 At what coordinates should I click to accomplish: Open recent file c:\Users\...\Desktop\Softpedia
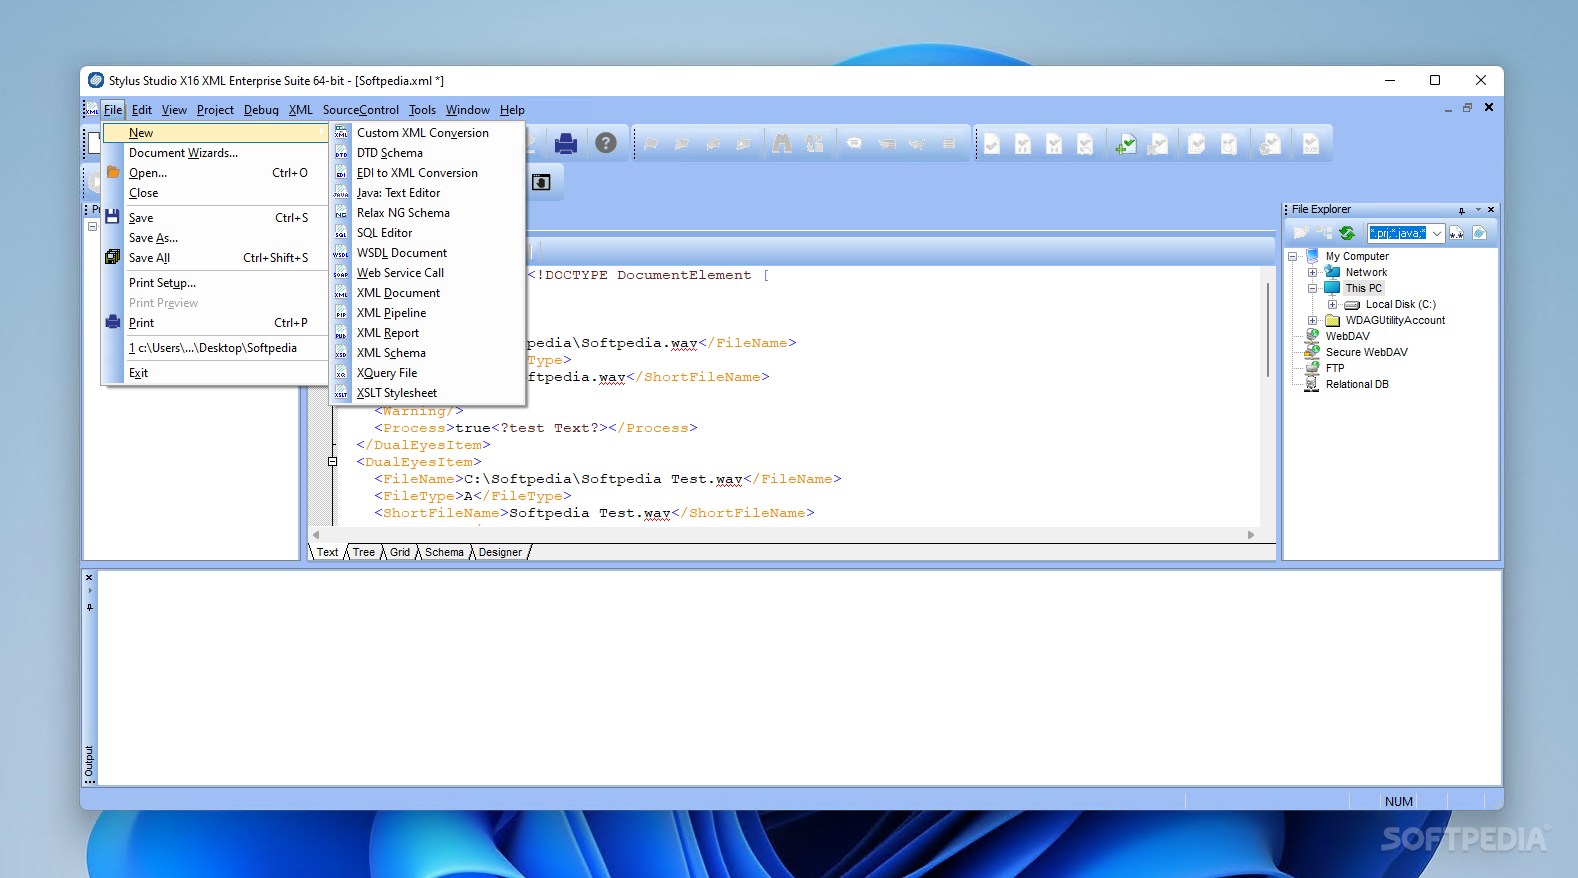click(x=213, y=348)
